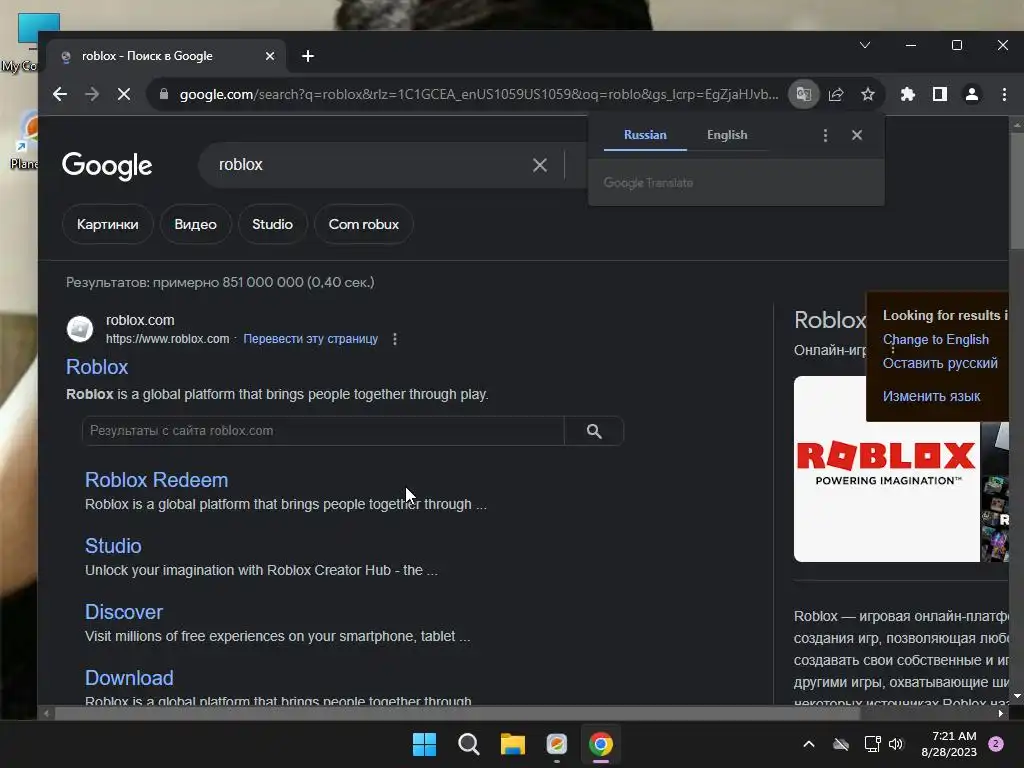Open the Extensions puzzle icon
The image size is (1024, 768).
coord(907,94)
